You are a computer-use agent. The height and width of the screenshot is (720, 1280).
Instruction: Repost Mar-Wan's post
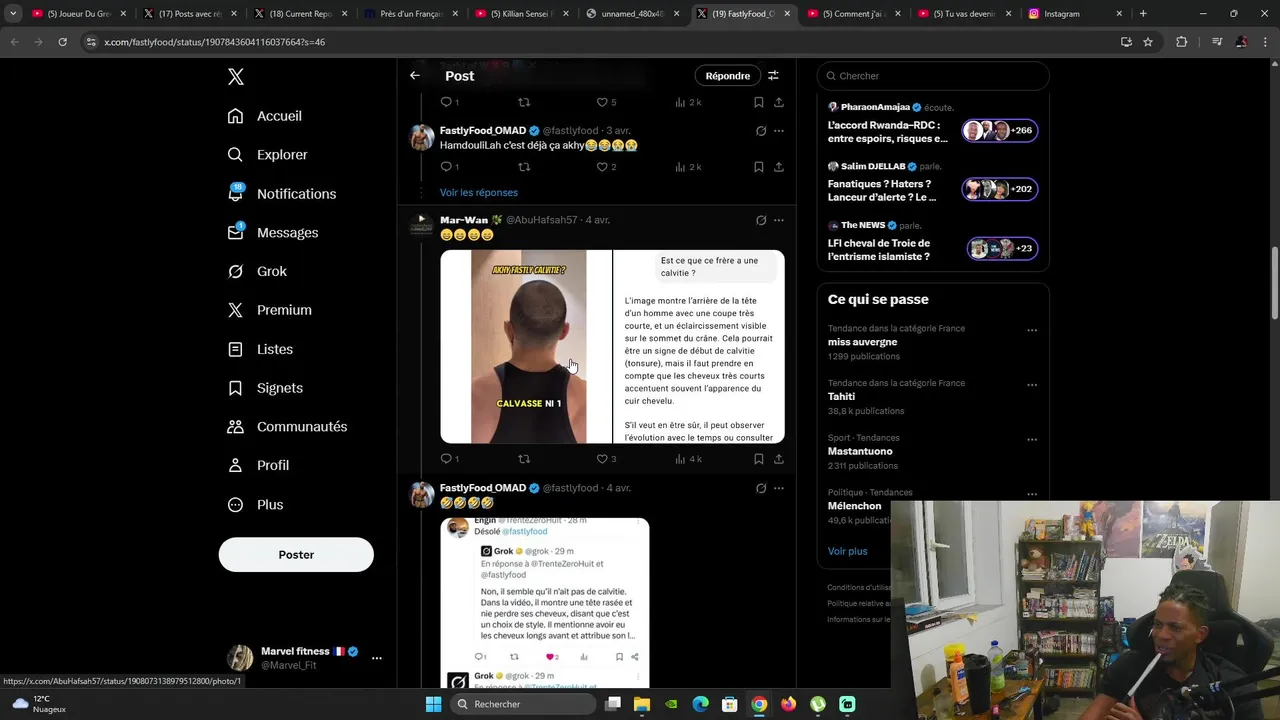pos(524,459)
